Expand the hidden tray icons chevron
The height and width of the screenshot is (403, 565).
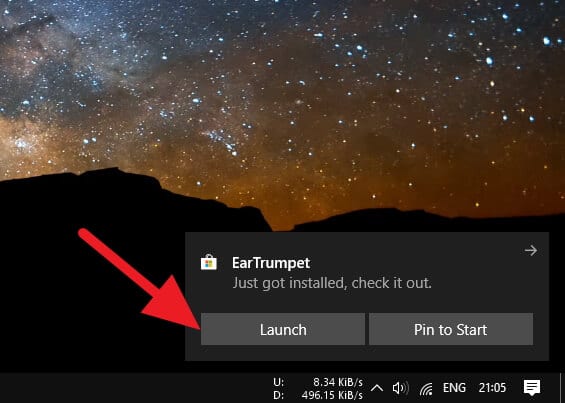(377, 388)
